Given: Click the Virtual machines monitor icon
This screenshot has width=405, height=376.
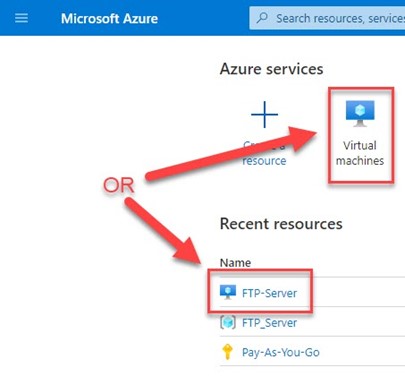Looking at the screenshot, I should (x=360, y=114).
